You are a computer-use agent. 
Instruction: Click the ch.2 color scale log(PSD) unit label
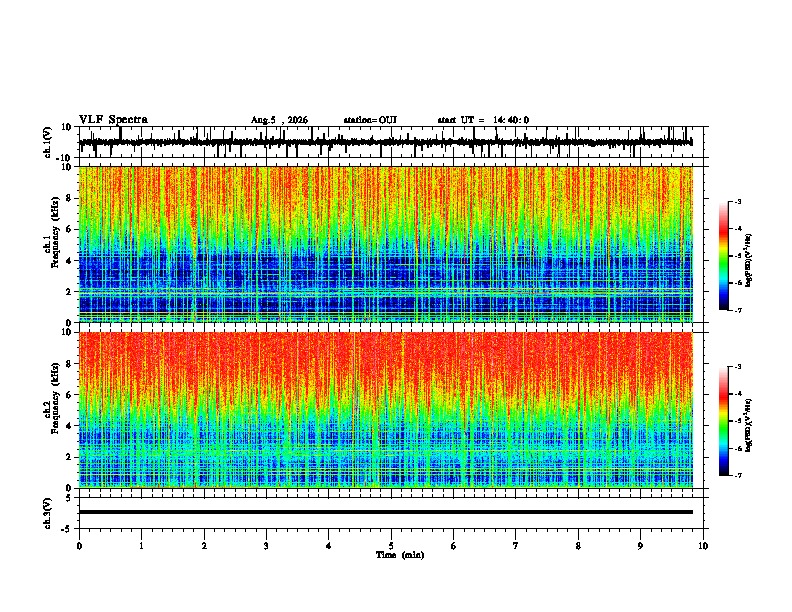point(749,425)
